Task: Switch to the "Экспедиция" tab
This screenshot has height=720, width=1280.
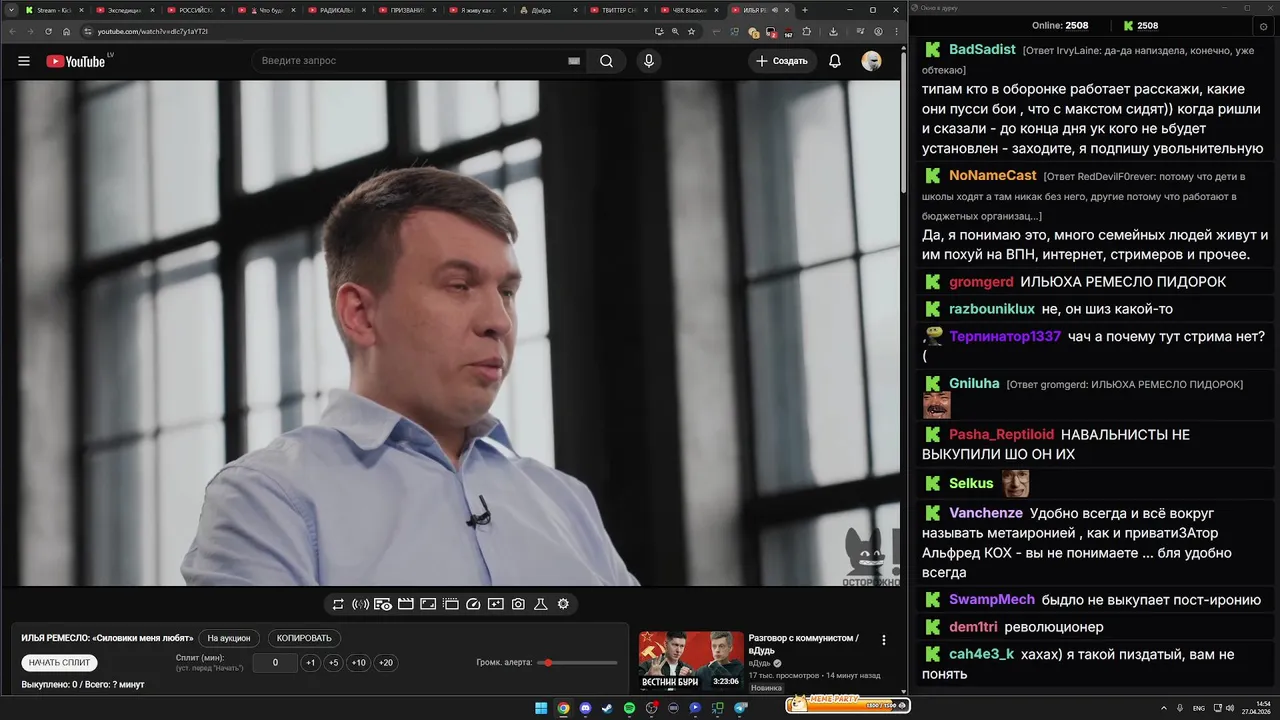Action: pyautogui.click(x=123, y=10)
